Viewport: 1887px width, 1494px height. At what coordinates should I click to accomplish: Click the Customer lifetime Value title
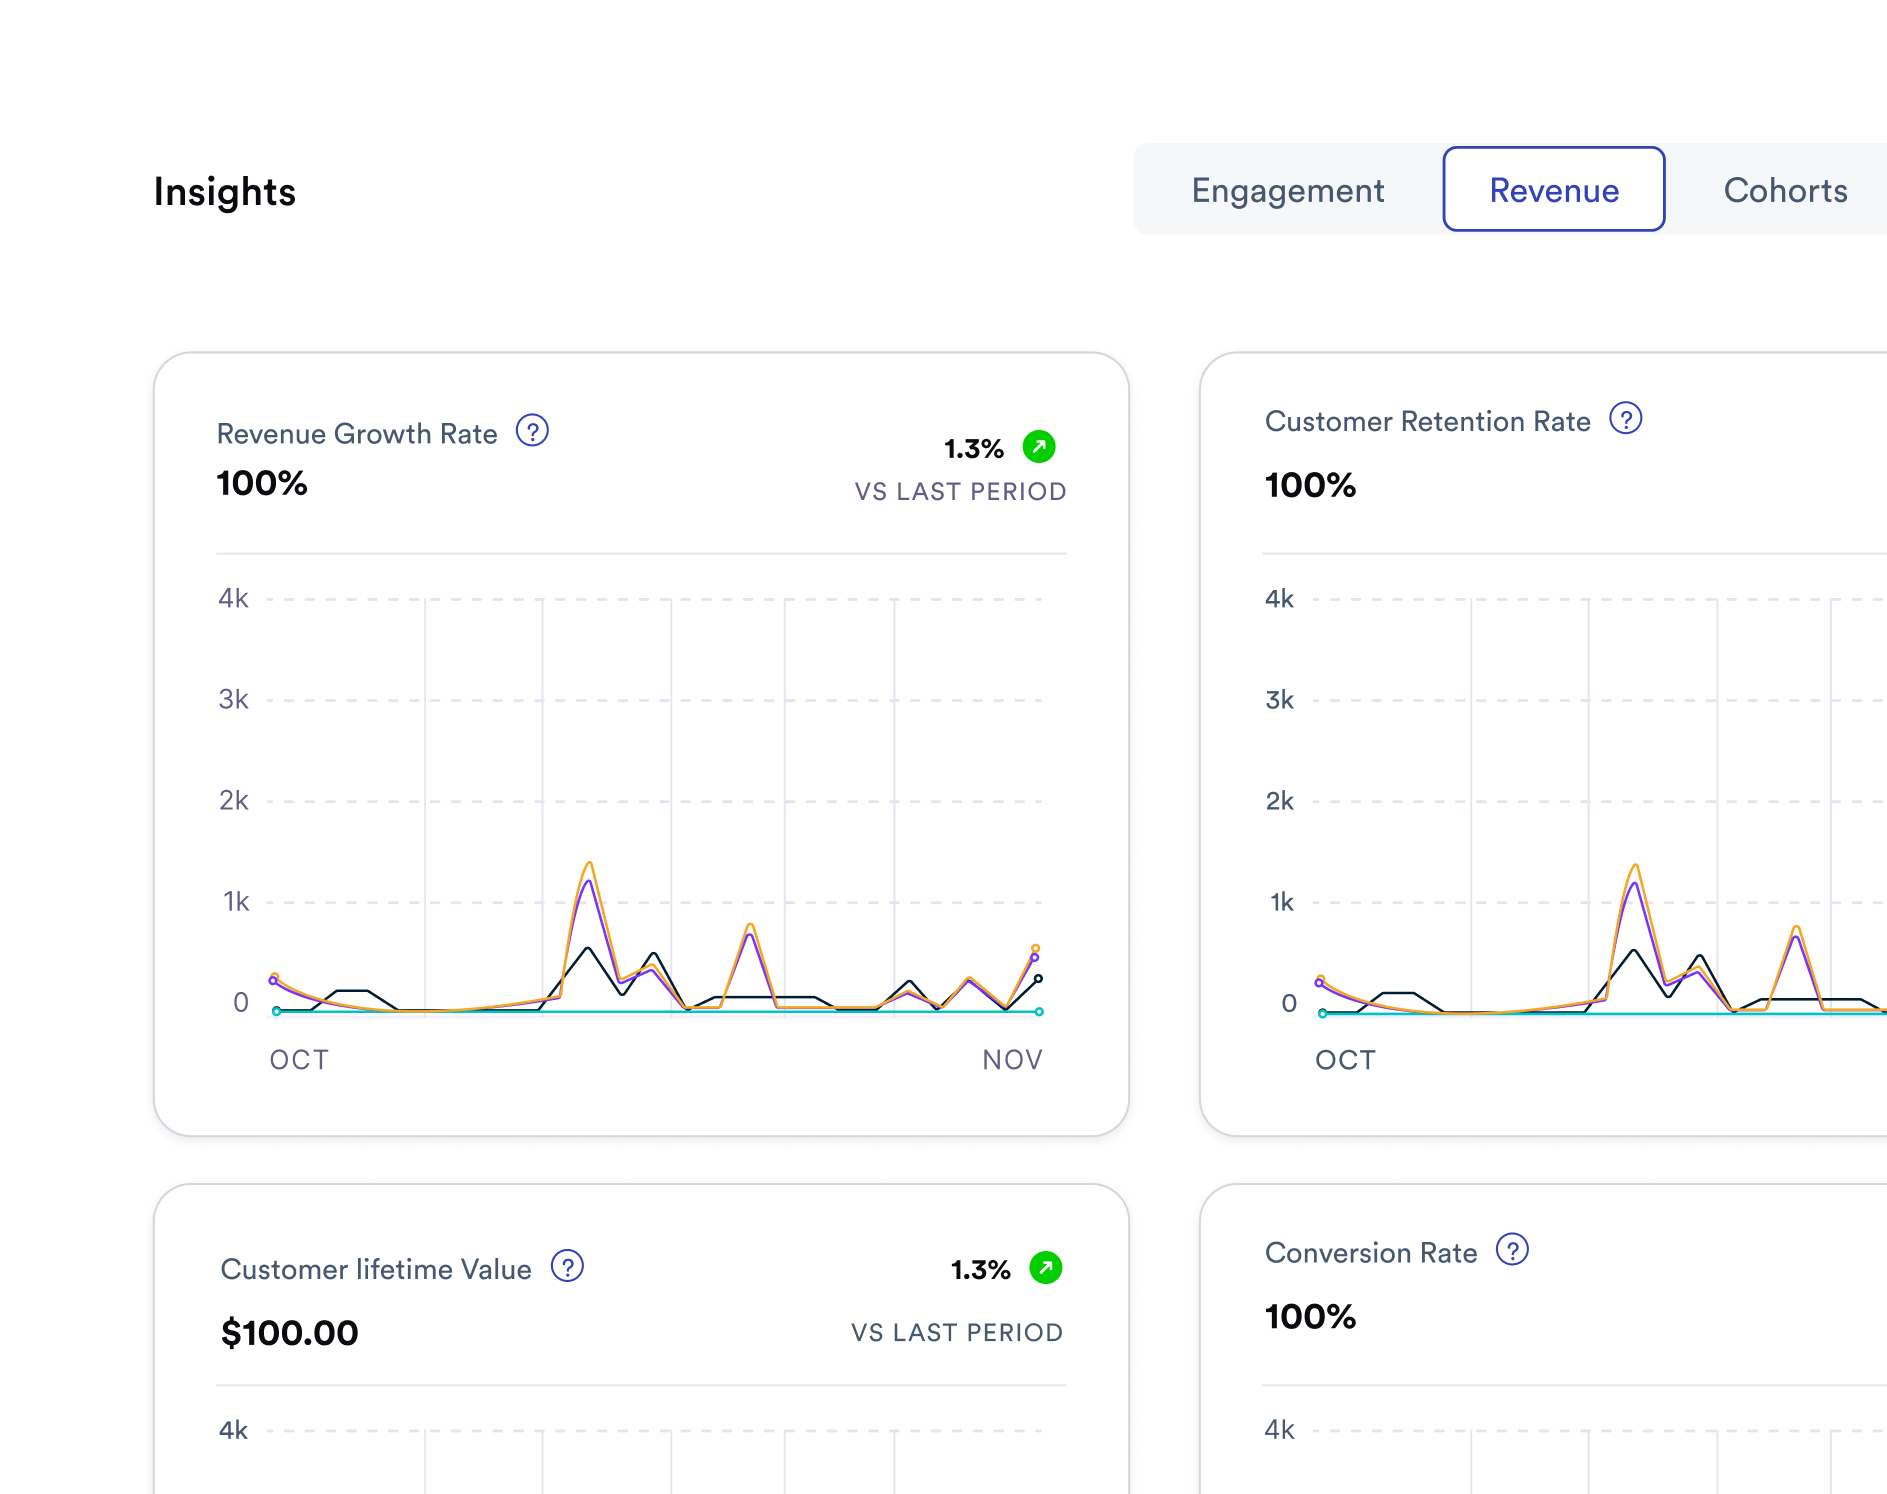tap(376, 1270)
